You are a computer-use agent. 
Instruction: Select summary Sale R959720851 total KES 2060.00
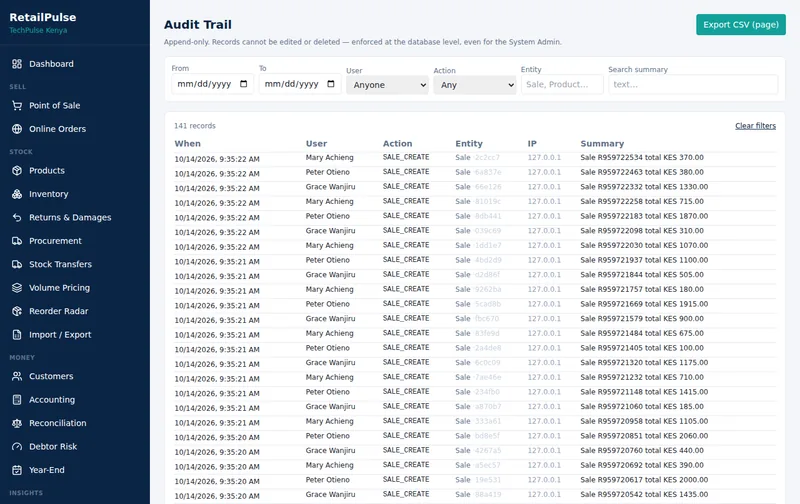(x=644, y=436)
